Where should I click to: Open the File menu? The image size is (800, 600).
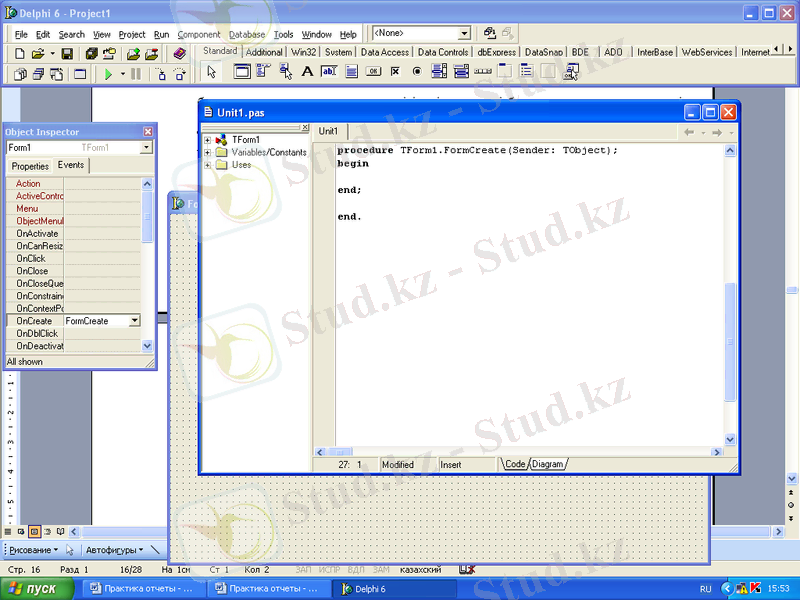pyautogui.click(x=21, y=34)
